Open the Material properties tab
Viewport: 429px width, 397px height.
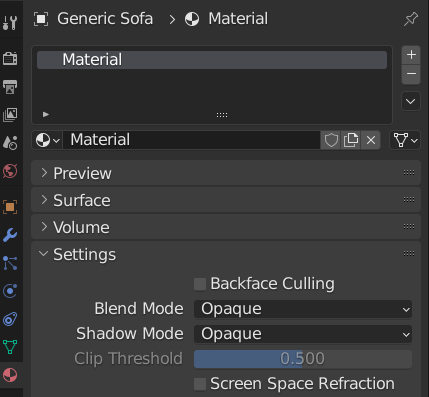click(x=10, y=375)
